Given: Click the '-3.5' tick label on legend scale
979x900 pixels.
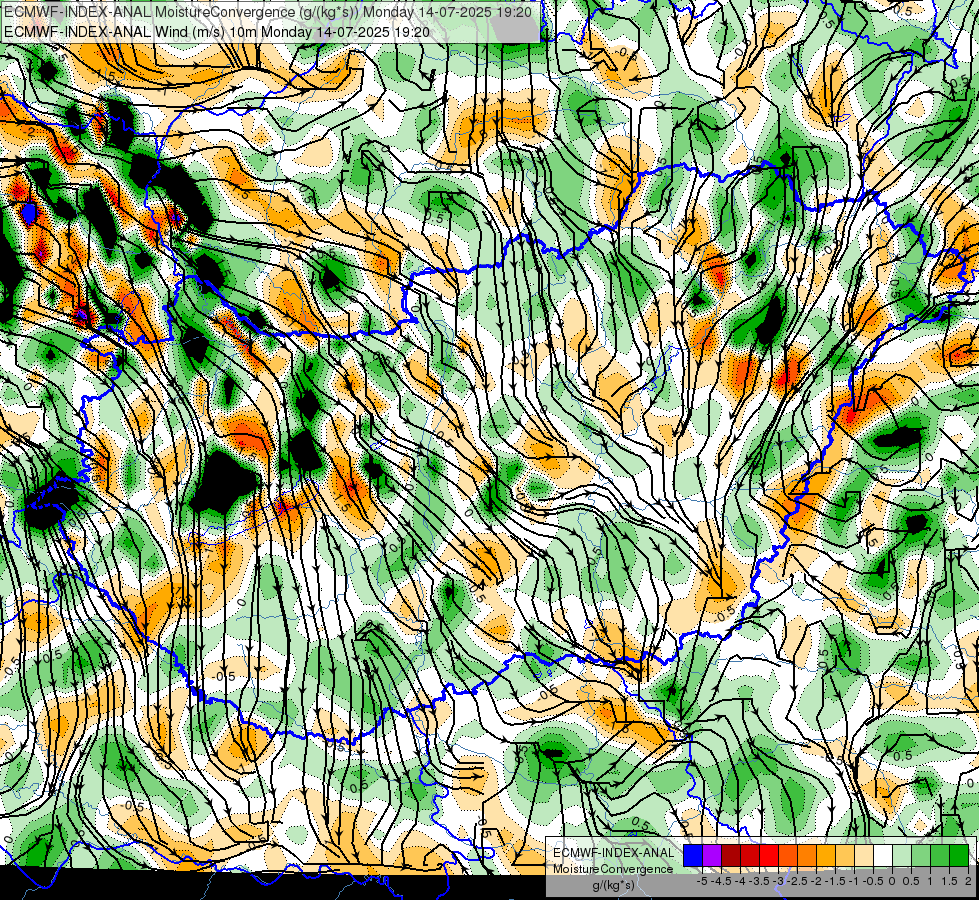Looking at the screenshot, I should click(x=759, y=881).
